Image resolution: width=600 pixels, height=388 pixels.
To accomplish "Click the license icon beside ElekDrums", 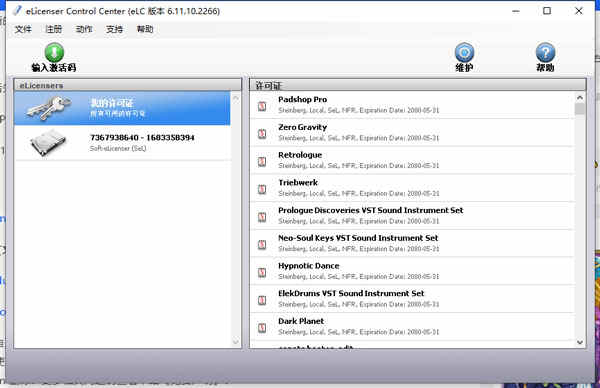I will pos(262,300).
